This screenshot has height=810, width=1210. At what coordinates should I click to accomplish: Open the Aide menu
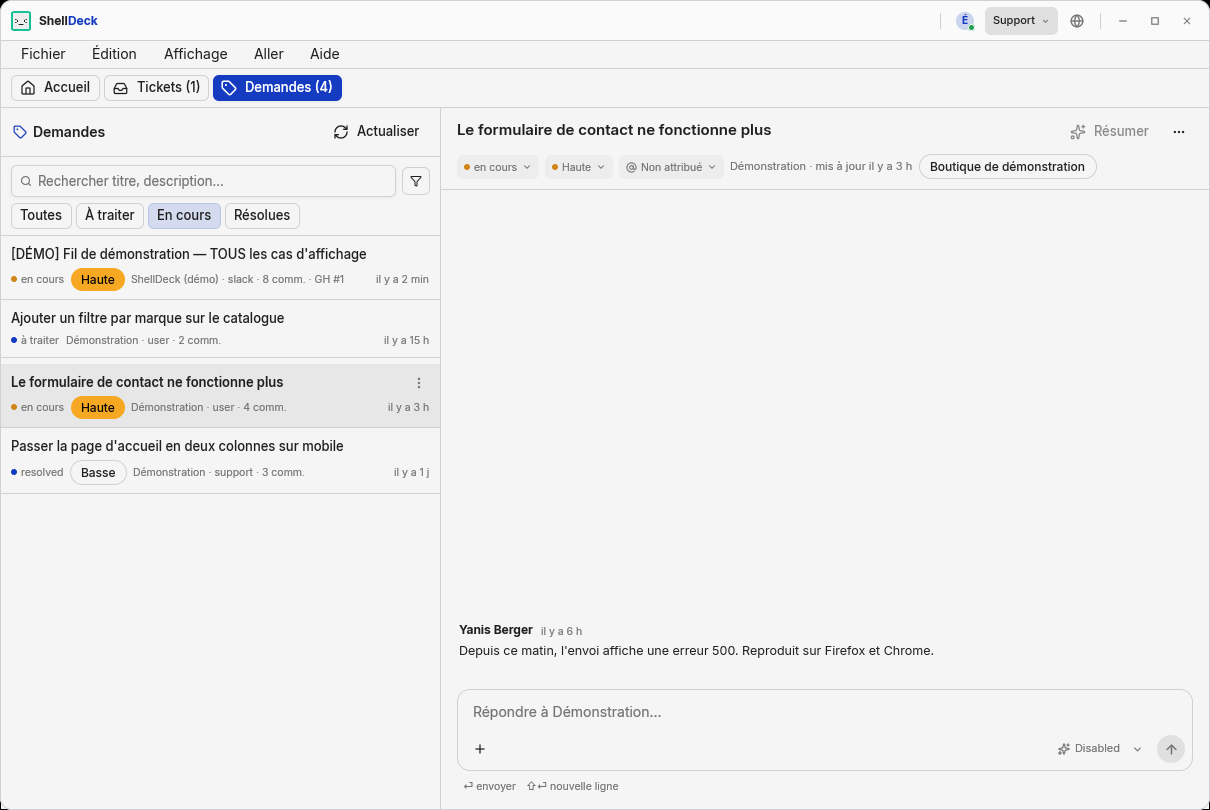pos(325,54)
